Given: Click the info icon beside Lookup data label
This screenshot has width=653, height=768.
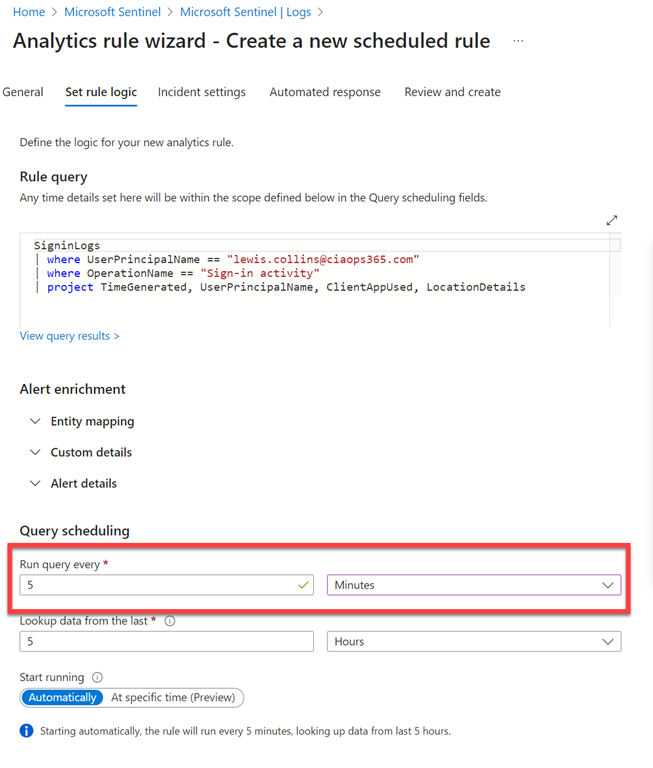Looking at the screenshot, I should [x=170, y=621].
